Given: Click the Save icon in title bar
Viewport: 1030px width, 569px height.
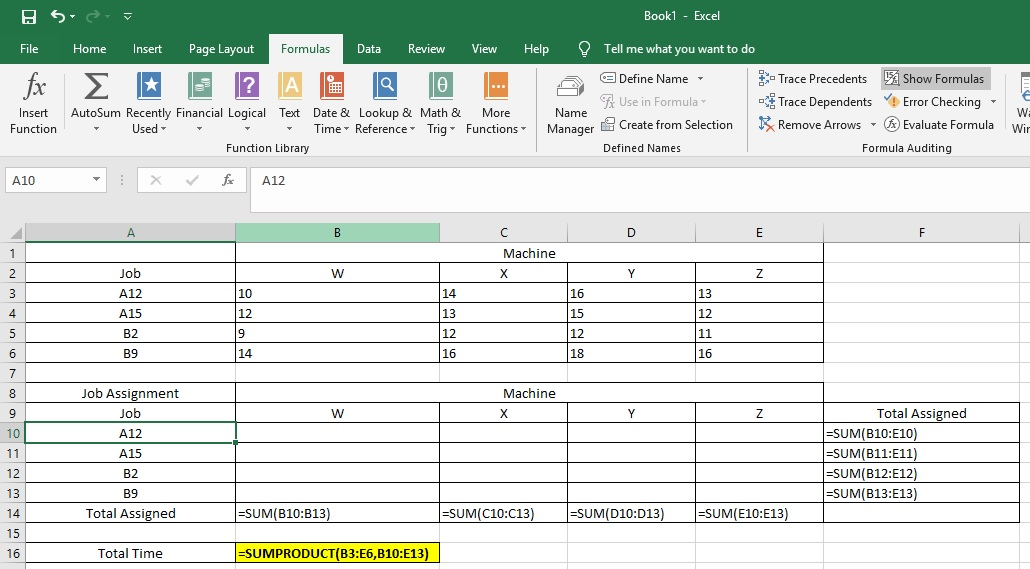Looking at the screenshot, I should tap(29, 17).
